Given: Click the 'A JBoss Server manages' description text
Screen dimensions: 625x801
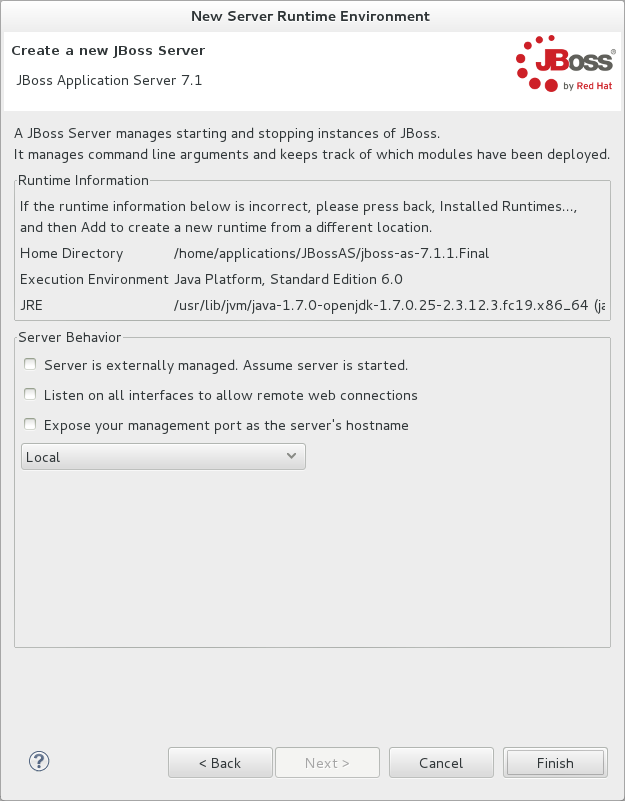Looking at the screenshot, I should (x=227, y=133).
